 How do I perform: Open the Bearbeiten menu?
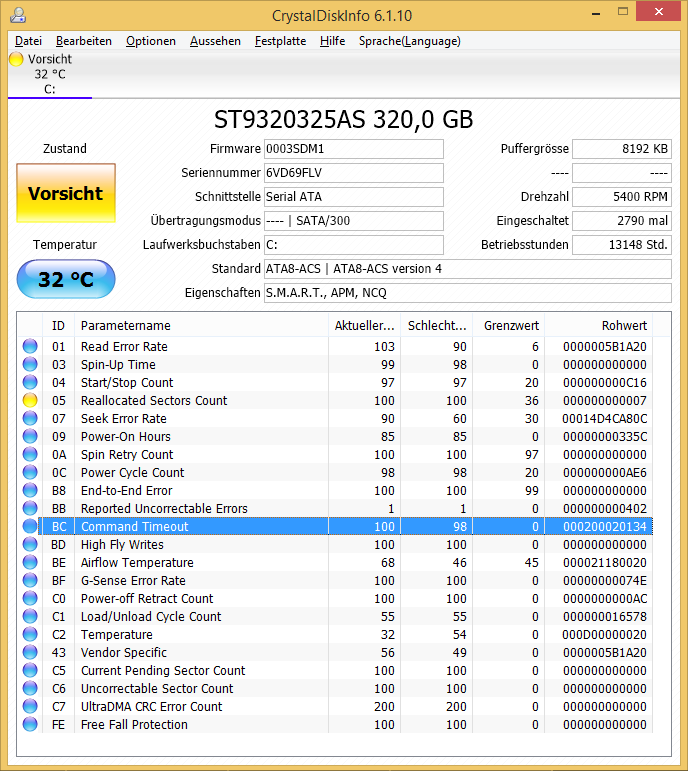tap(84, 41)
